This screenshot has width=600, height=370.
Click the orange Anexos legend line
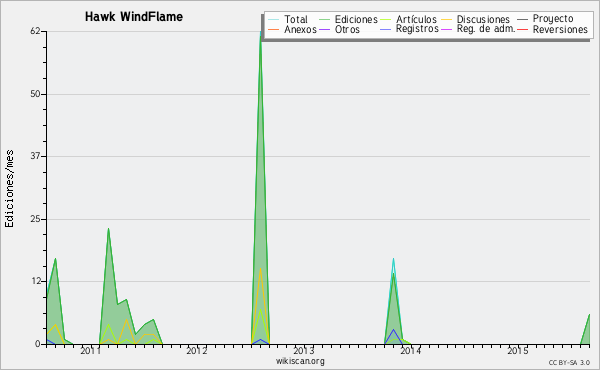274,29
